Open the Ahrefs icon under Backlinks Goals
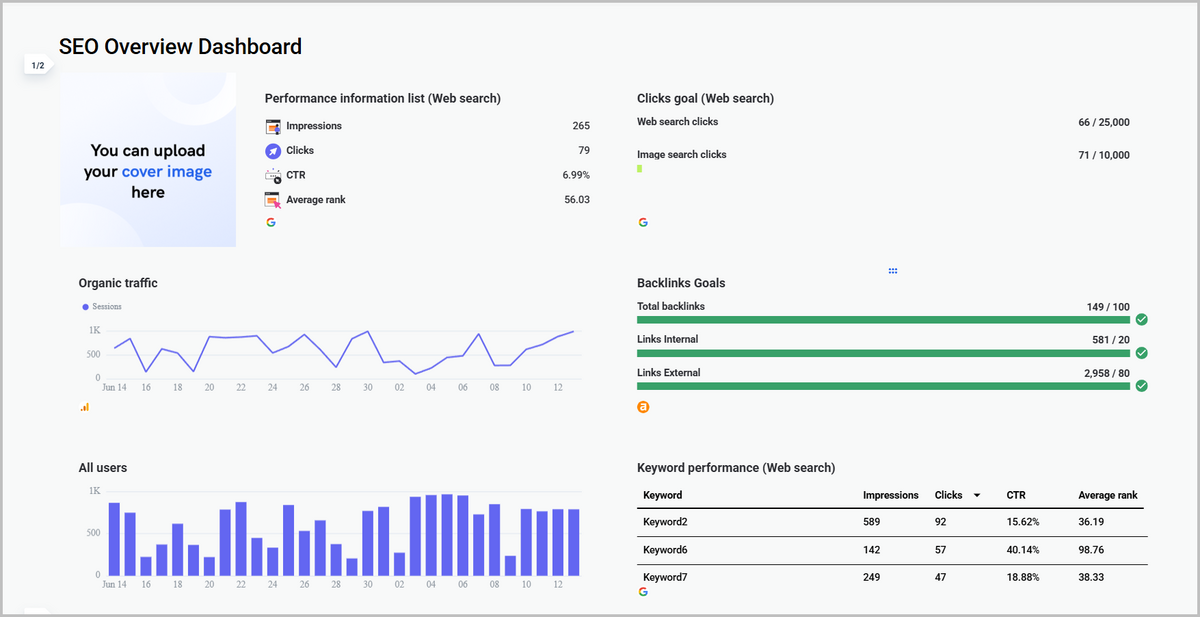The image size is (1200, 617). tap(643, 407)
